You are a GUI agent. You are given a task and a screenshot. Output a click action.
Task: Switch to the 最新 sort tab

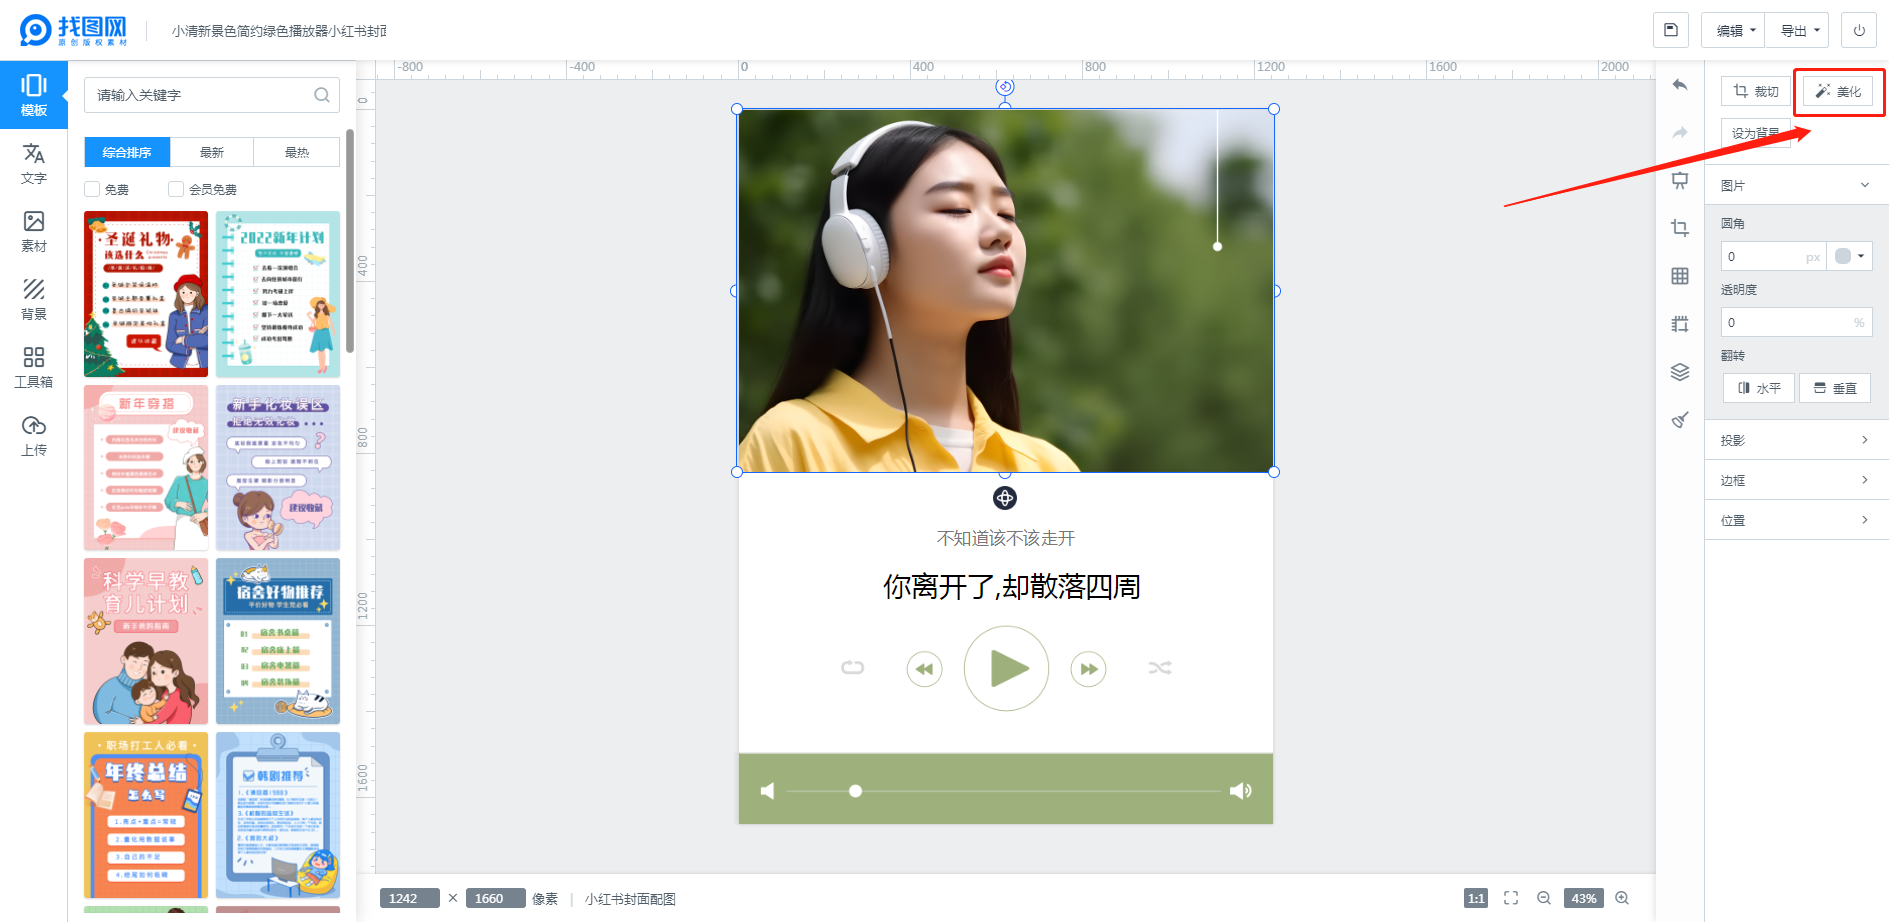[212, 152]
